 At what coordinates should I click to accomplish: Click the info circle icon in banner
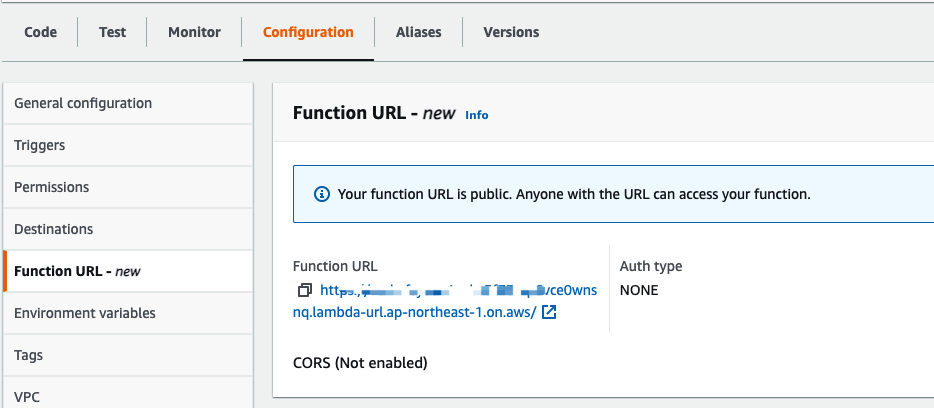(x=321, y=194)
